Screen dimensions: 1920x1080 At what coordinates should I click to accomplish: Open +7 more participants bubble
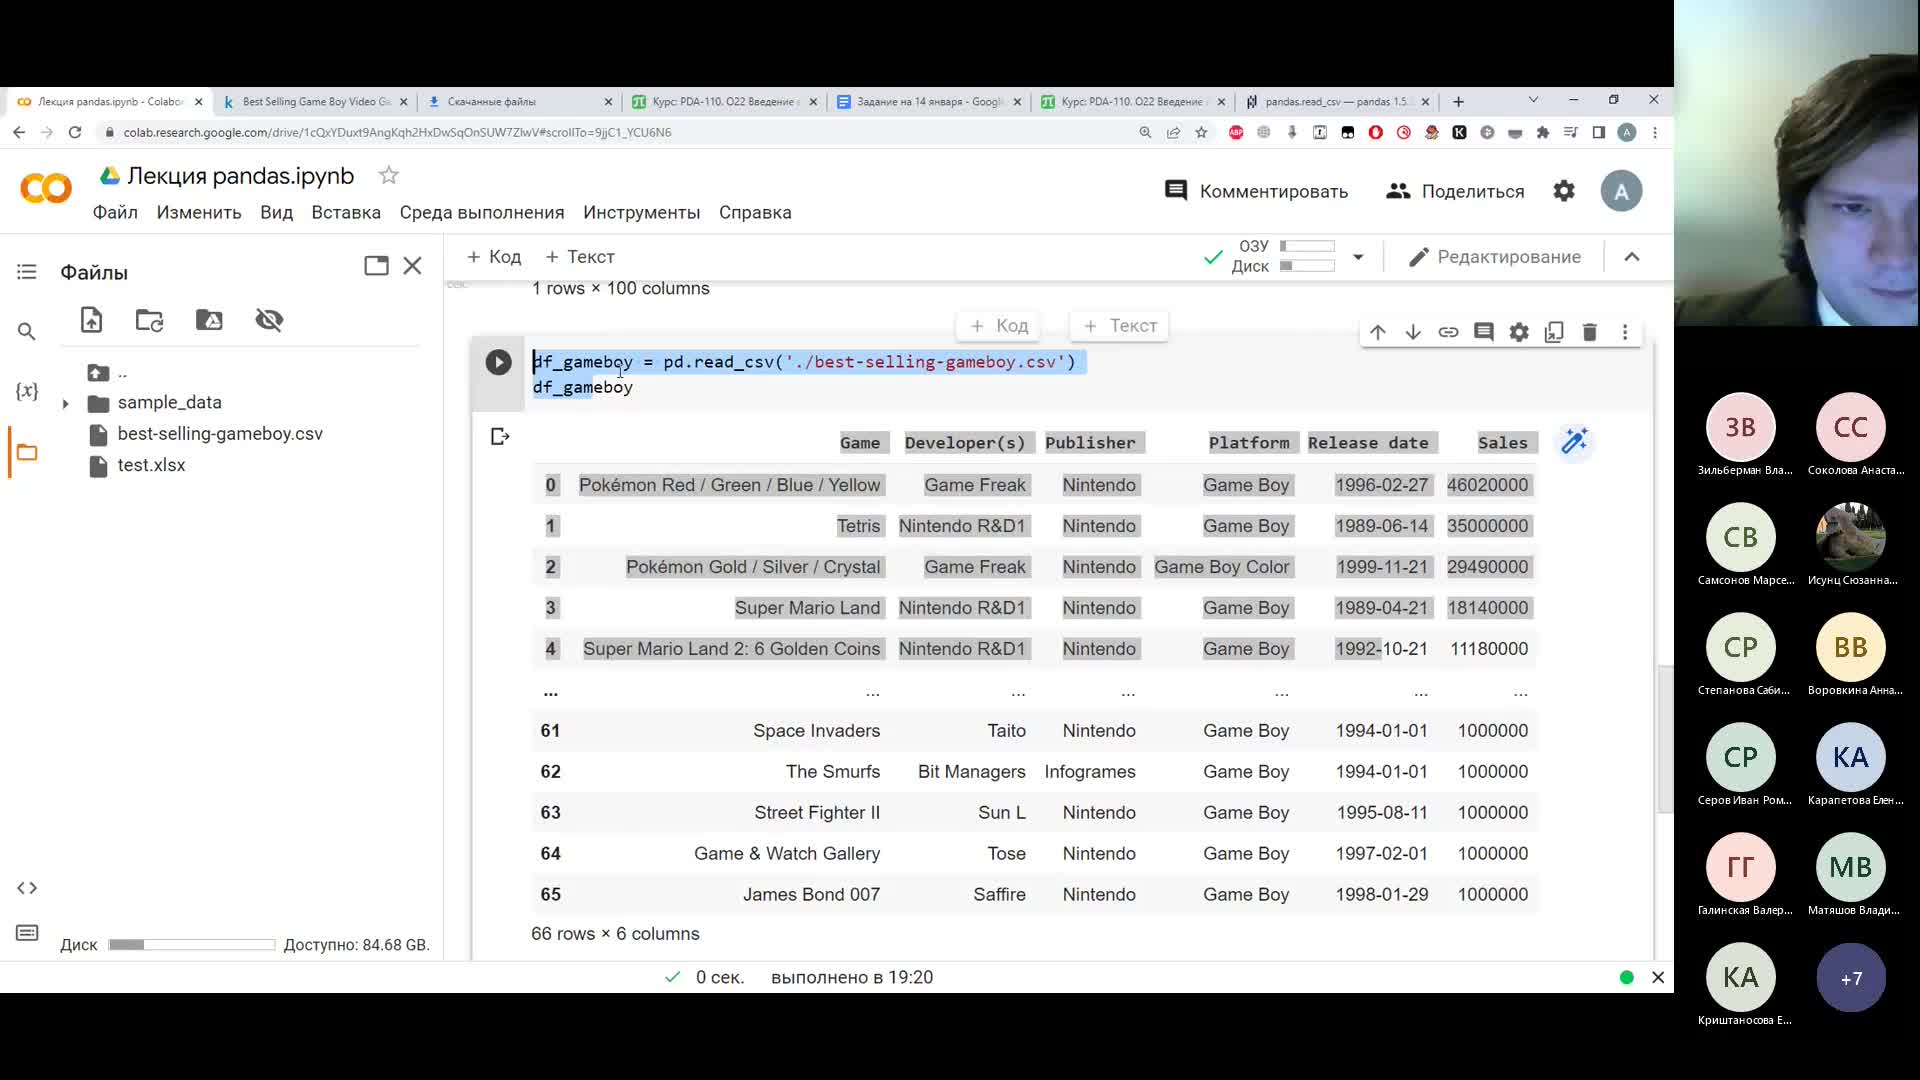point(1851,978)
